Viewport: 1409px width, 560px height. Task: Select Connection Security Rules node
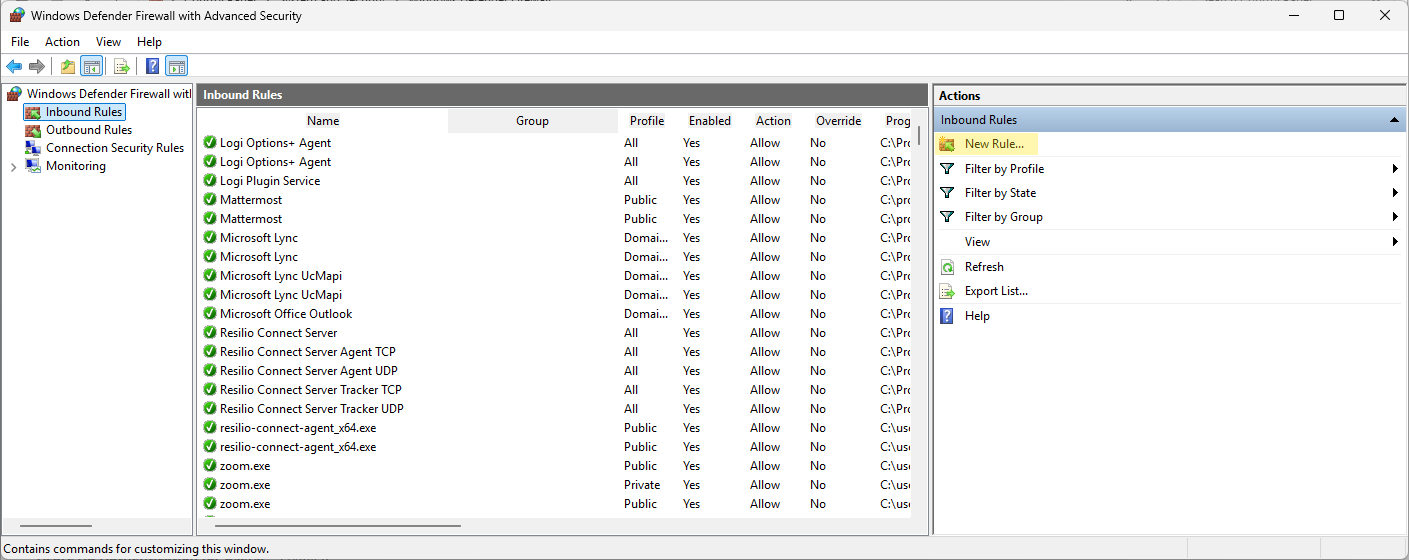point(114,148)
